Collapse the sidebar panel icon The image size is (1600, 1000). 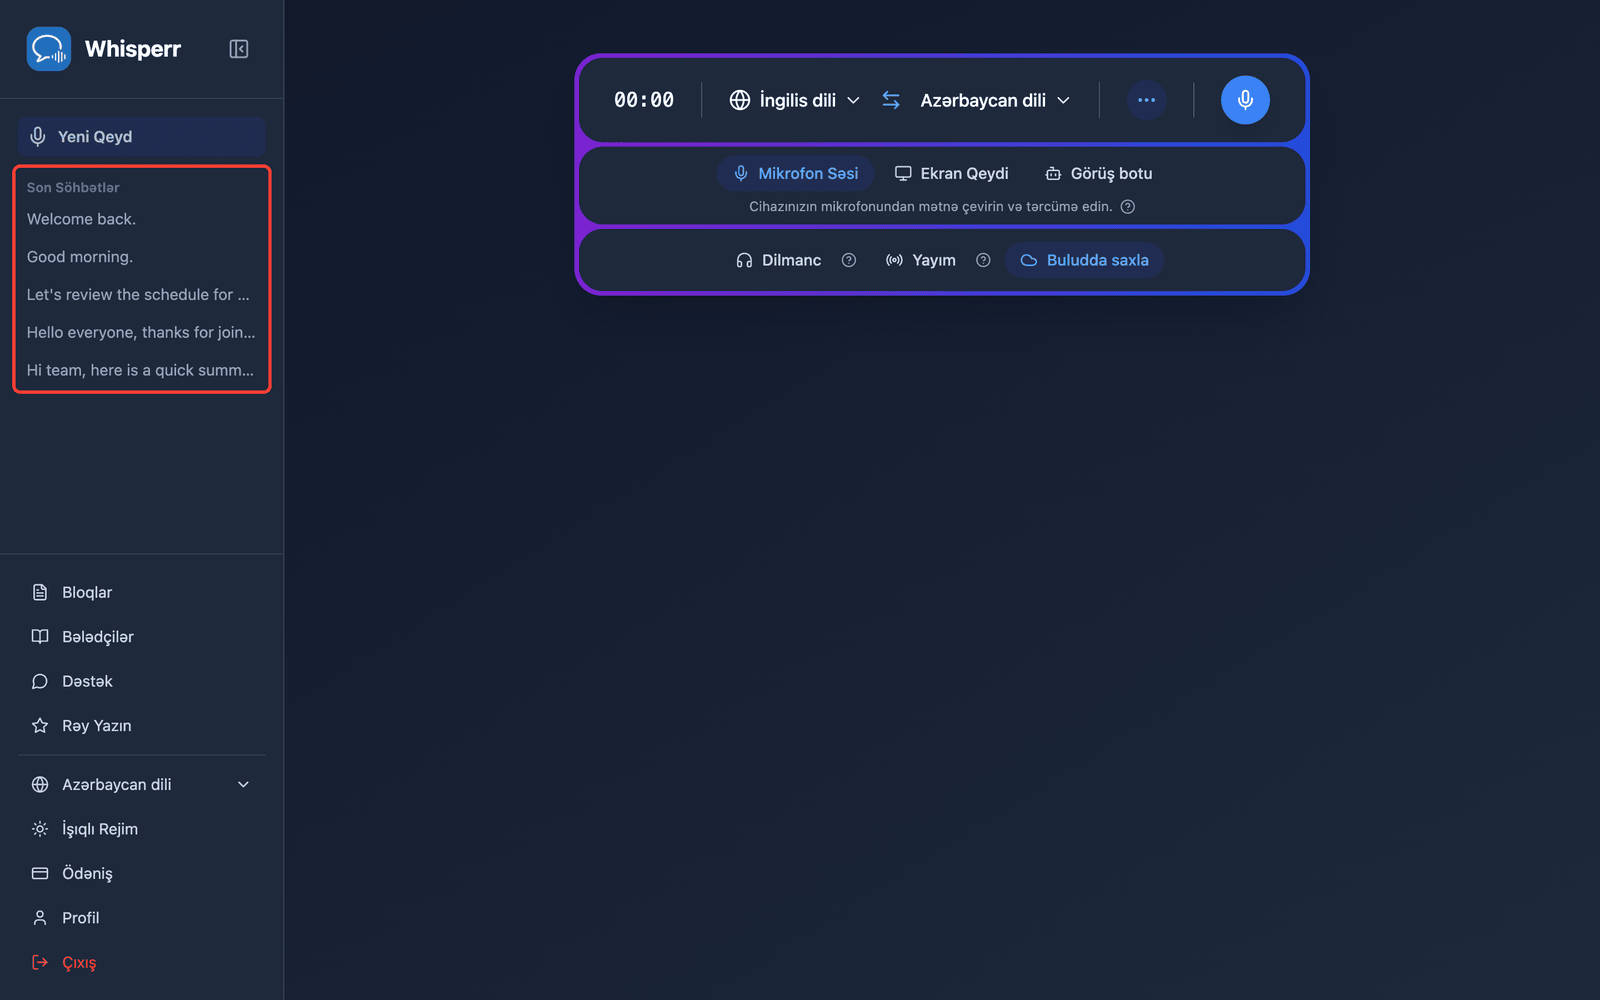239,49
